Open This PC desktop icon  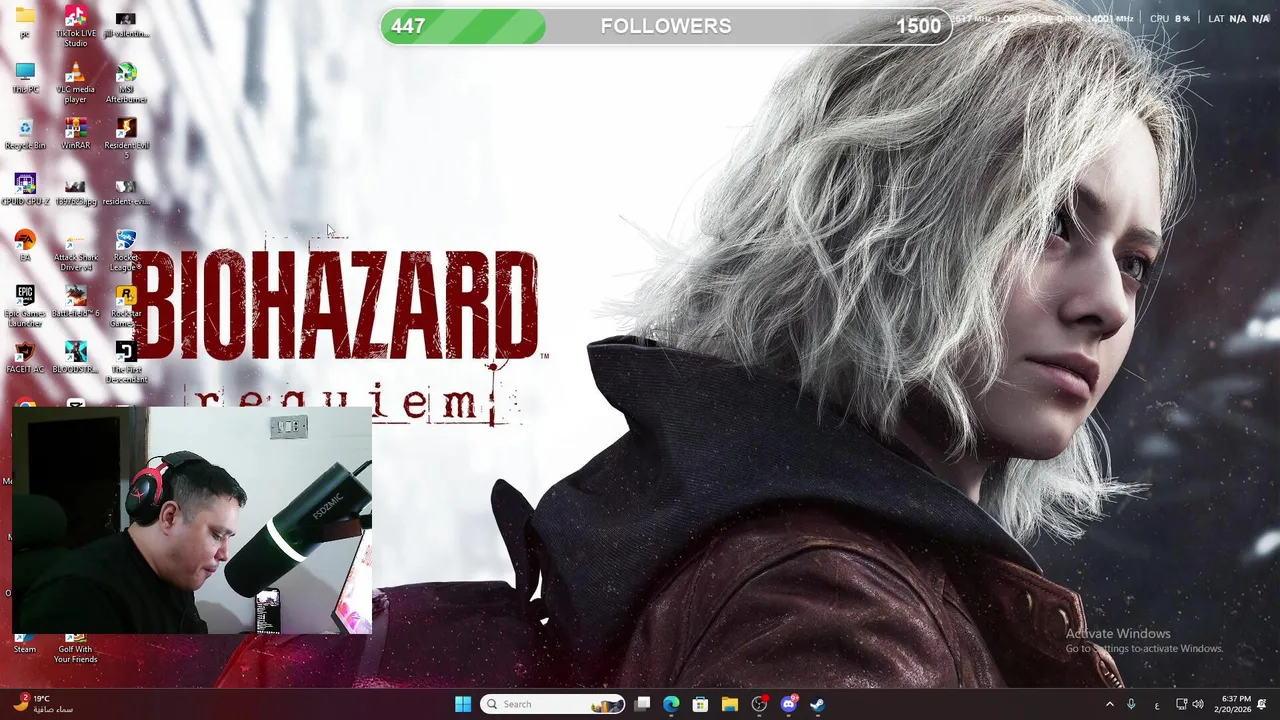tap(25, 77)
